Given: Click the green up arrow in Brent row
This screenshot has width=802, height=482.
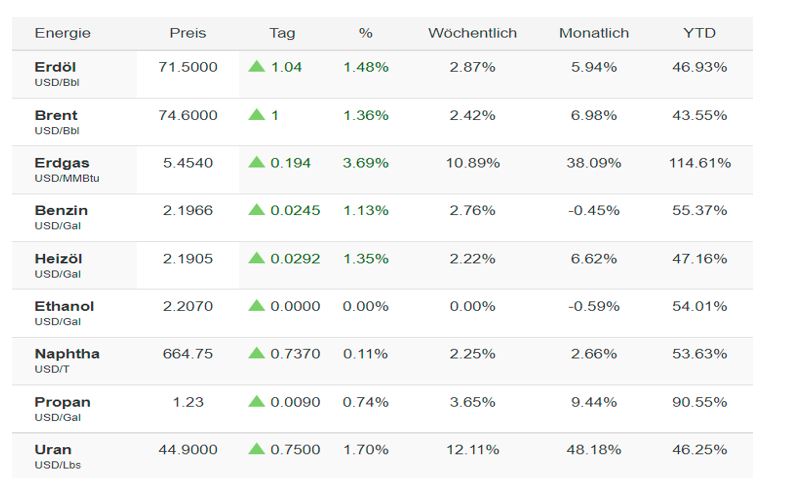Looking at the screenshot, I should tap(257, 115).
